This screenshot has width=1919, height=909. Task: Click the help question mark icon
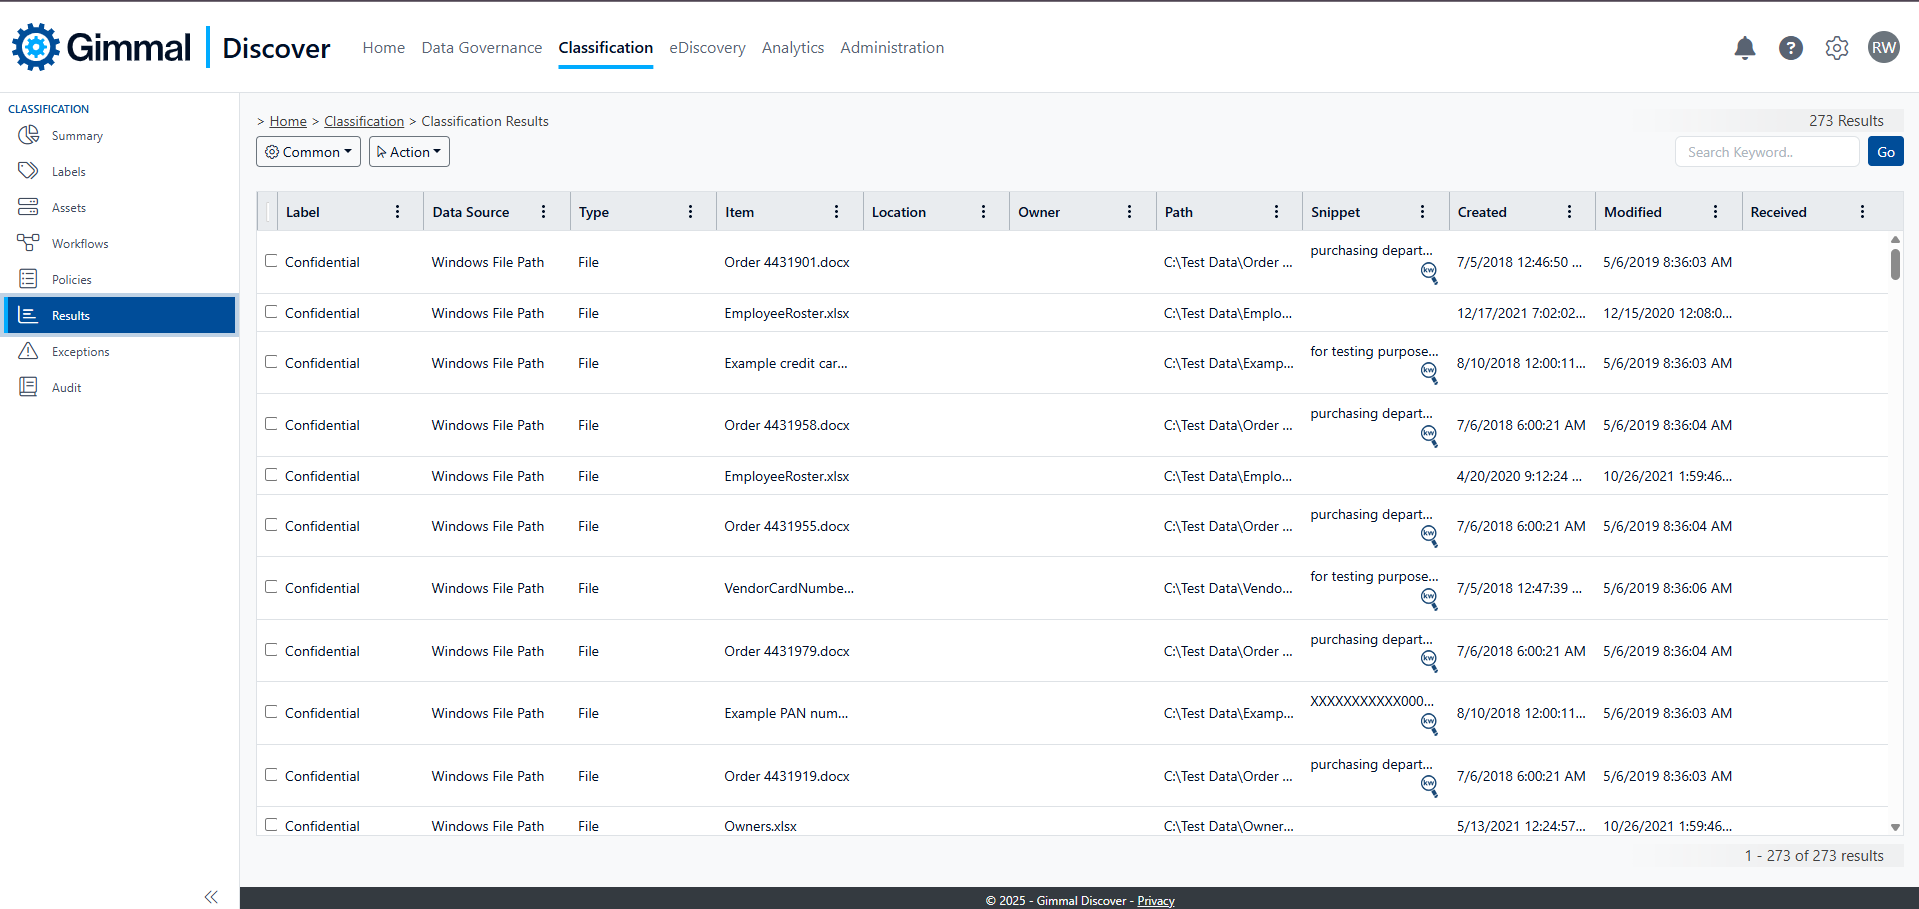click(1790, 48)
